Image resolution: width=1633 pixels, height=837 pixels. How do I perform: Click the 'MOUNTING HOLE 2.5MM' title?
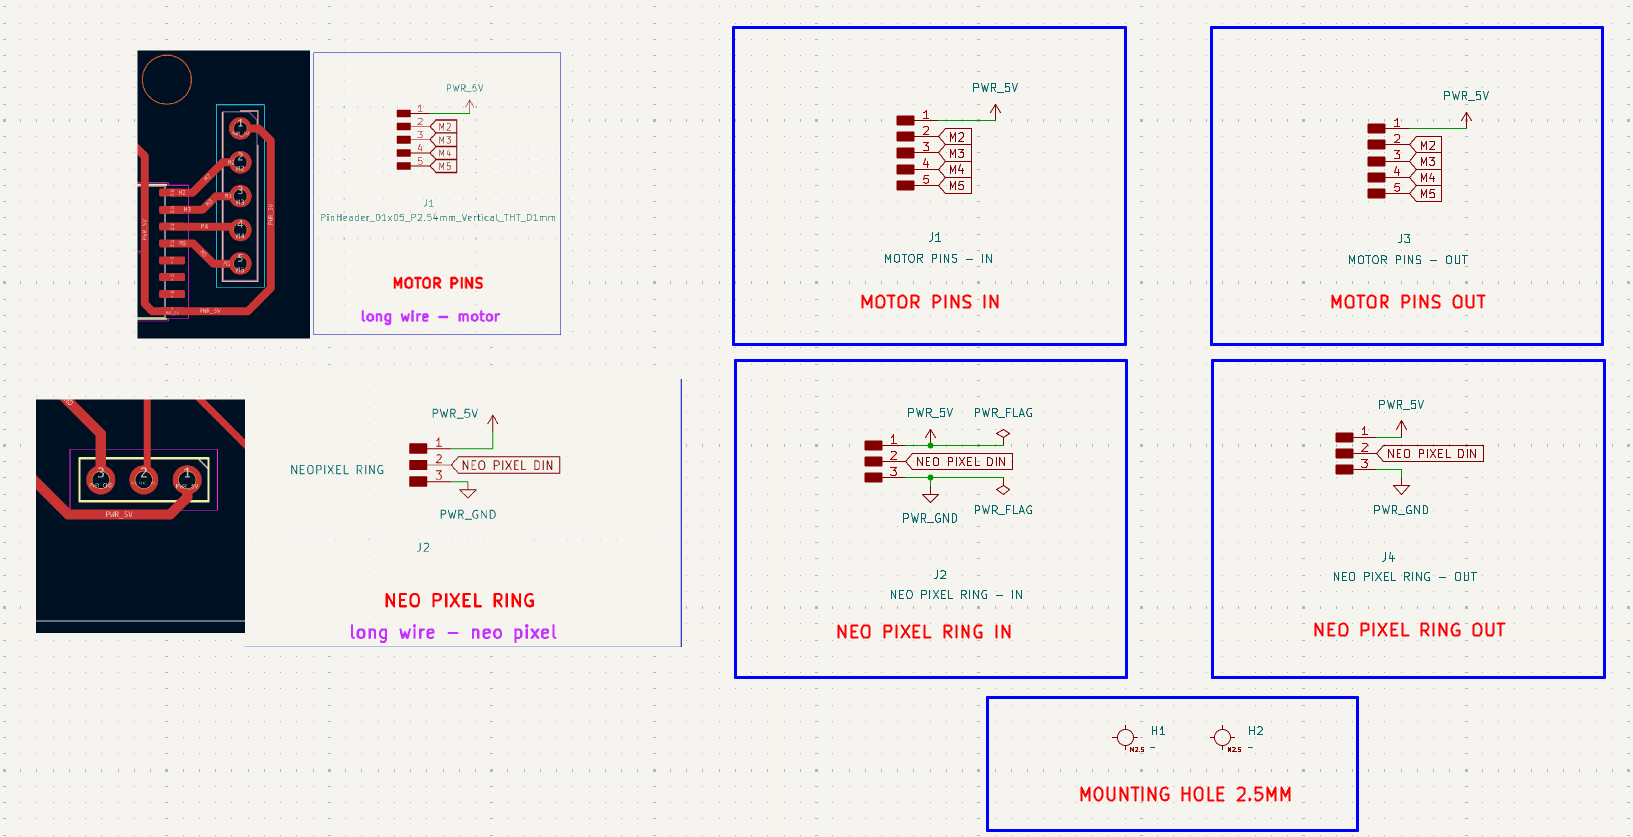point(1185,794)
